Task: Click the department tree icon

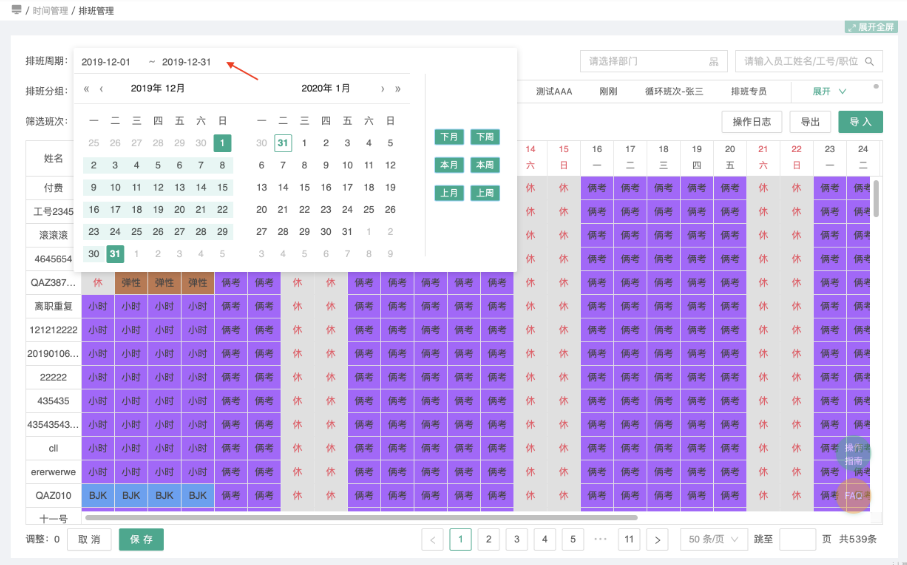Action: [x=713, y=61]
